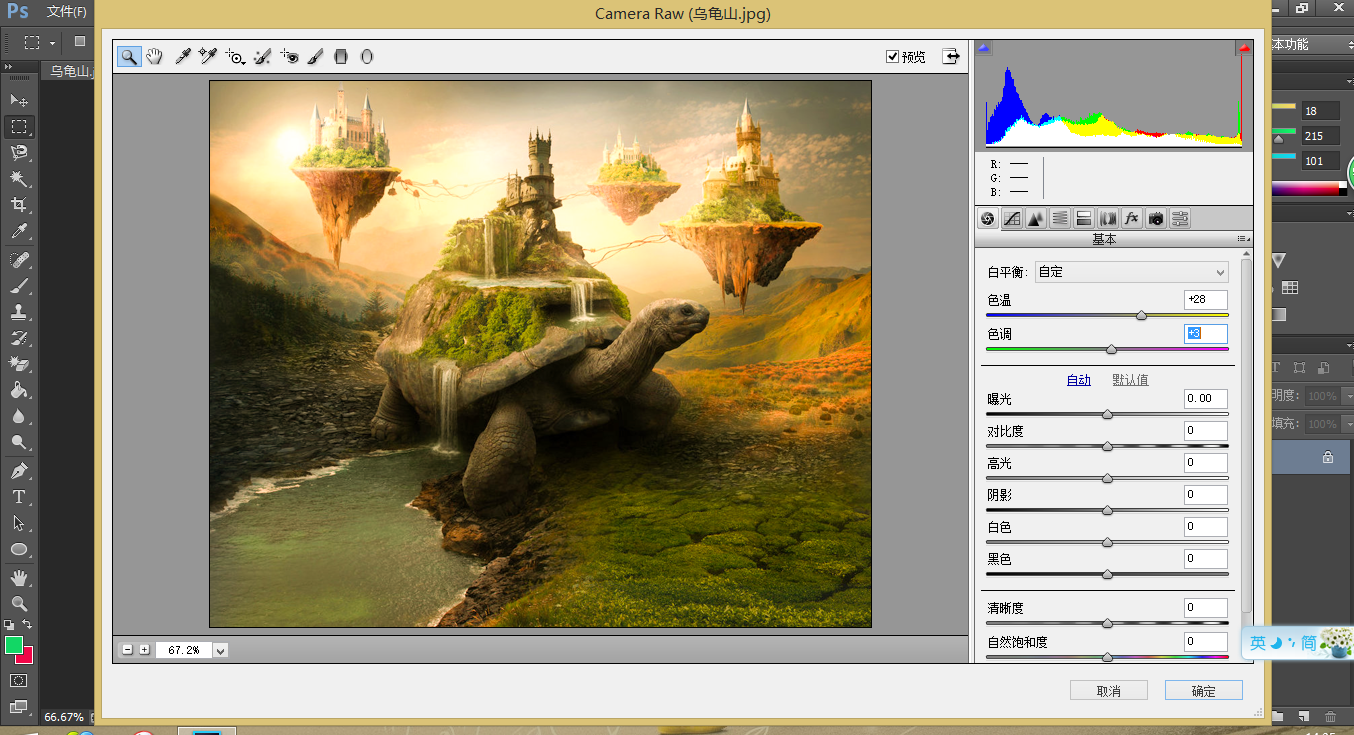Open Photoshop marquee tool preset dropdown

(52, 42)
